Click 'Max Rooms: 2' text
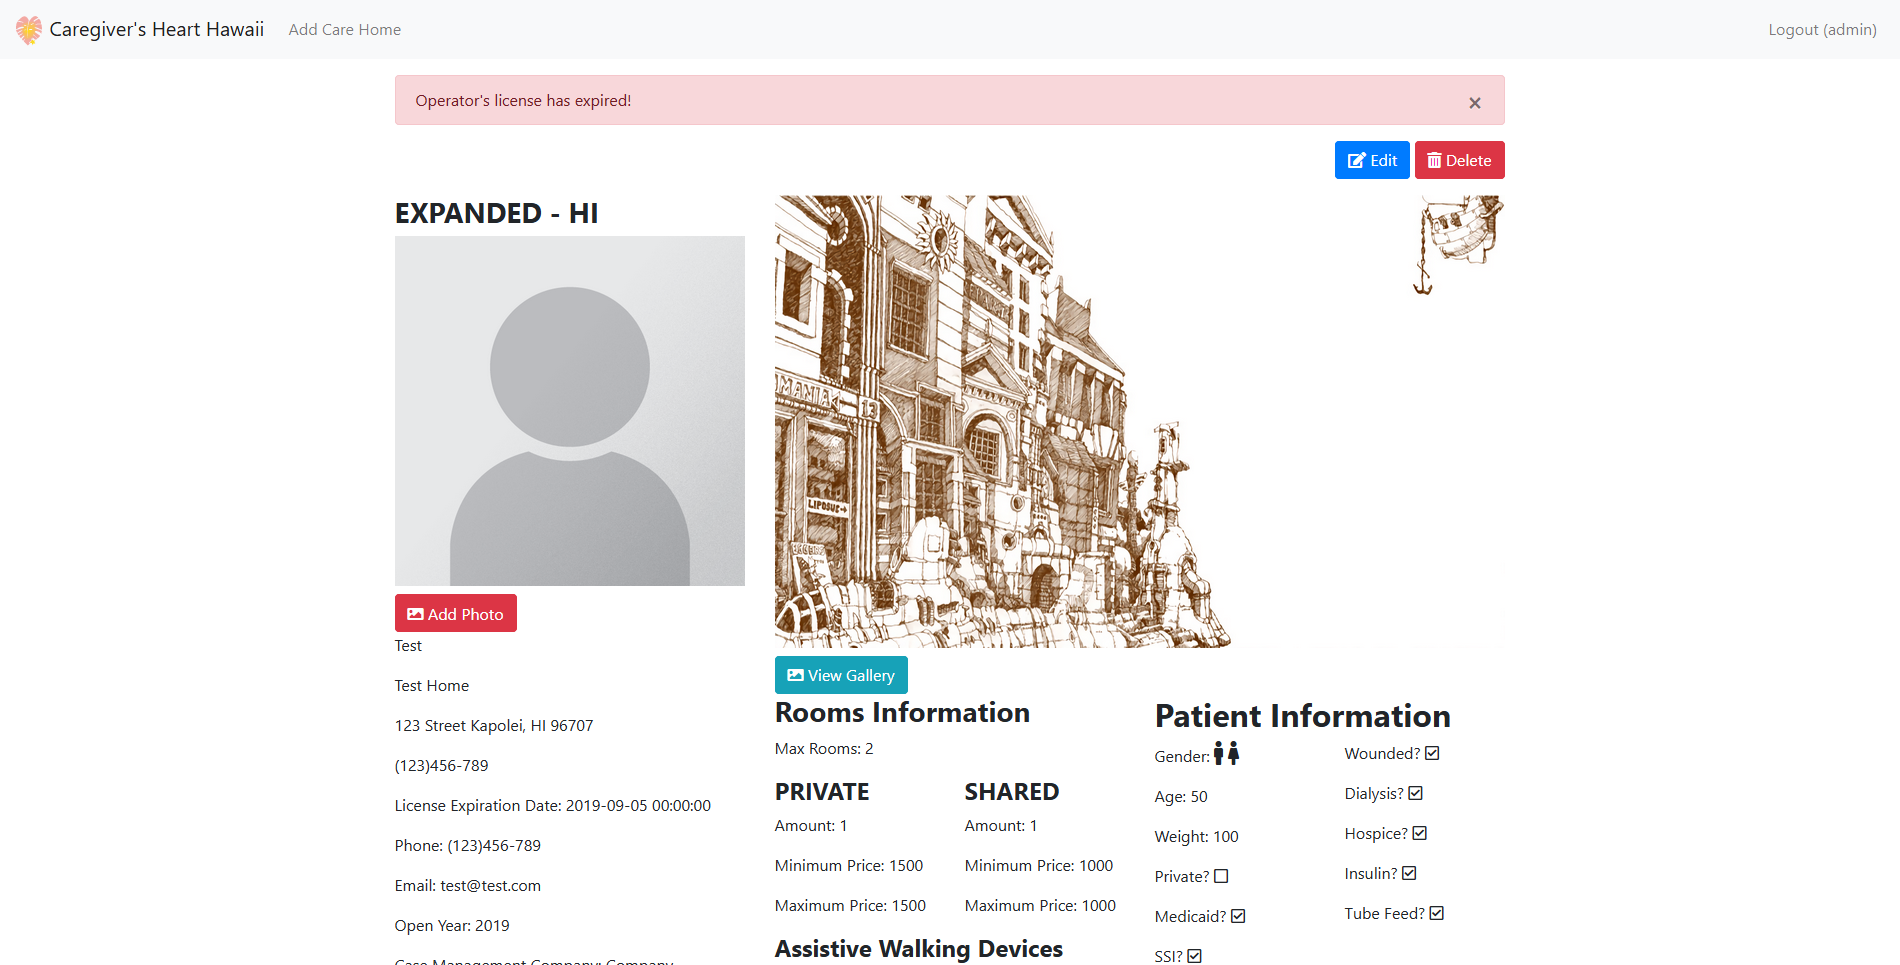The image size is (1900, 965). (824, 749)
